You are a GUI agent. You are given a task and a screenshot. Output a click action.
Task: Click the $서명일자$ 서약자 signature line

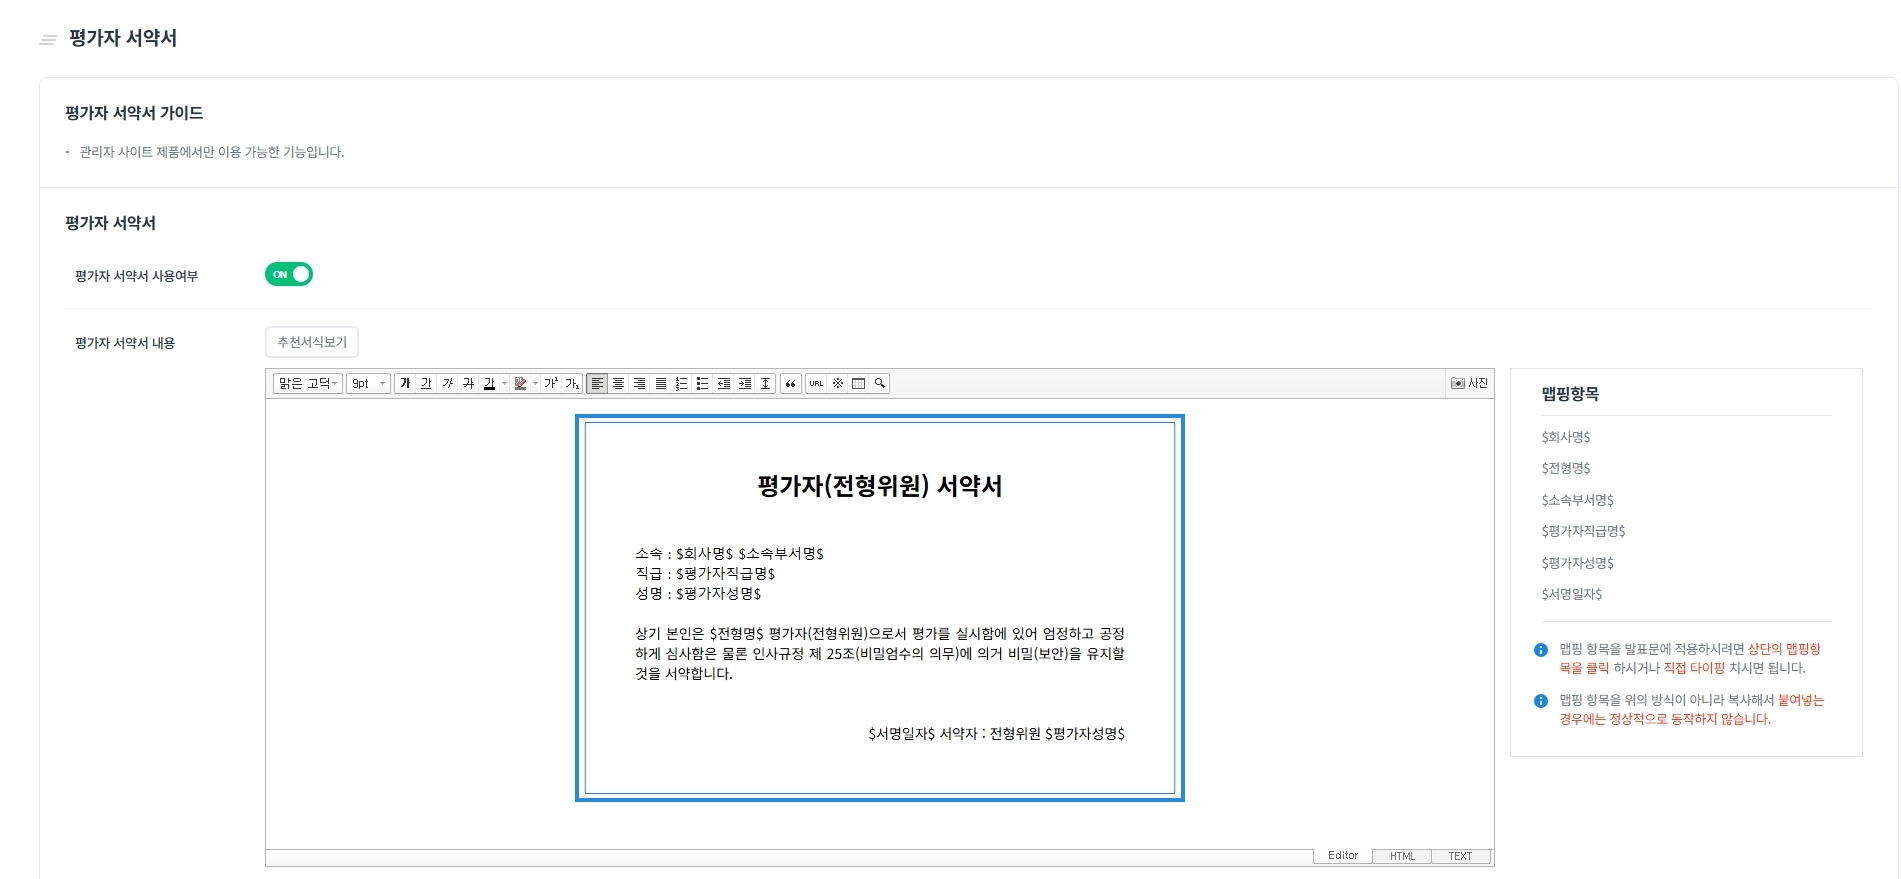click(996, 733)
